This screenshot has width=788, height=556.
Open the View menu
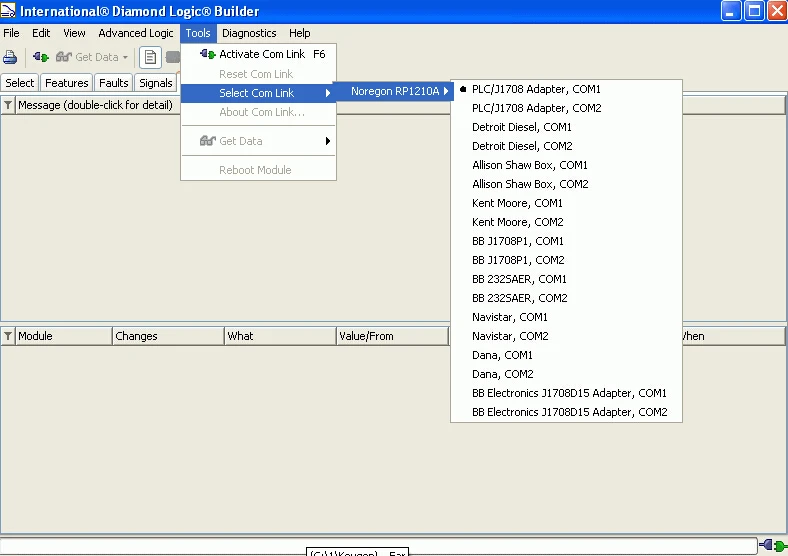point(74,33)
